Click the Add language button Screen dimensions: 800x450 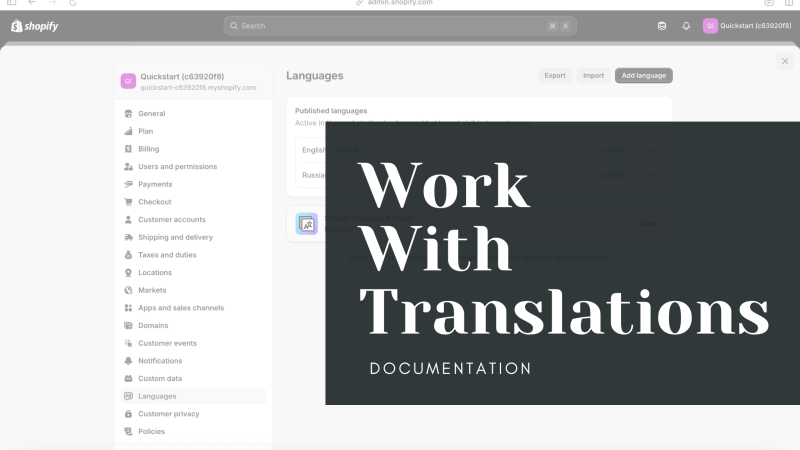[643, 76]
